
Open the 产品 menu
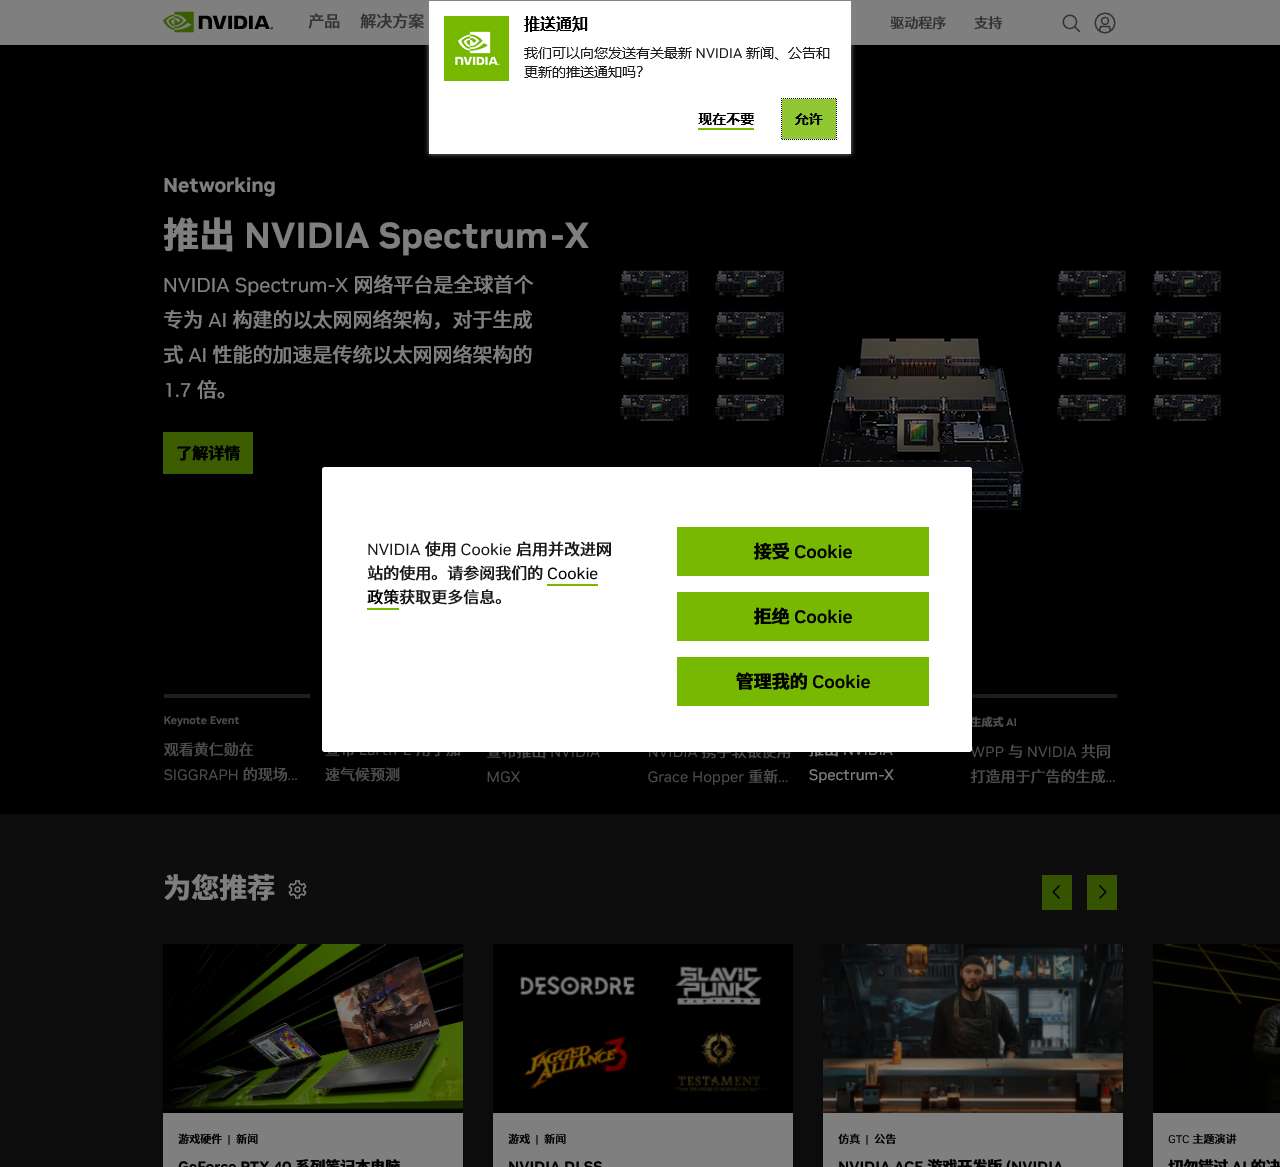[324, 21]
